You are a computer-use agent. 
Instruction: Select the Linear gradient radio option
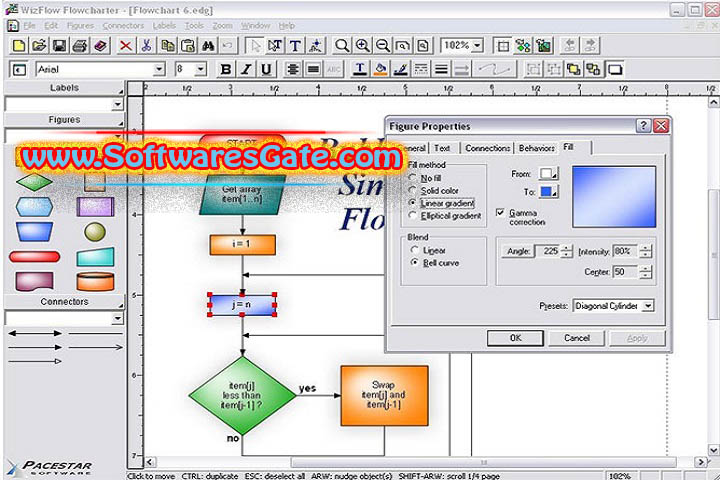point(413,203)
